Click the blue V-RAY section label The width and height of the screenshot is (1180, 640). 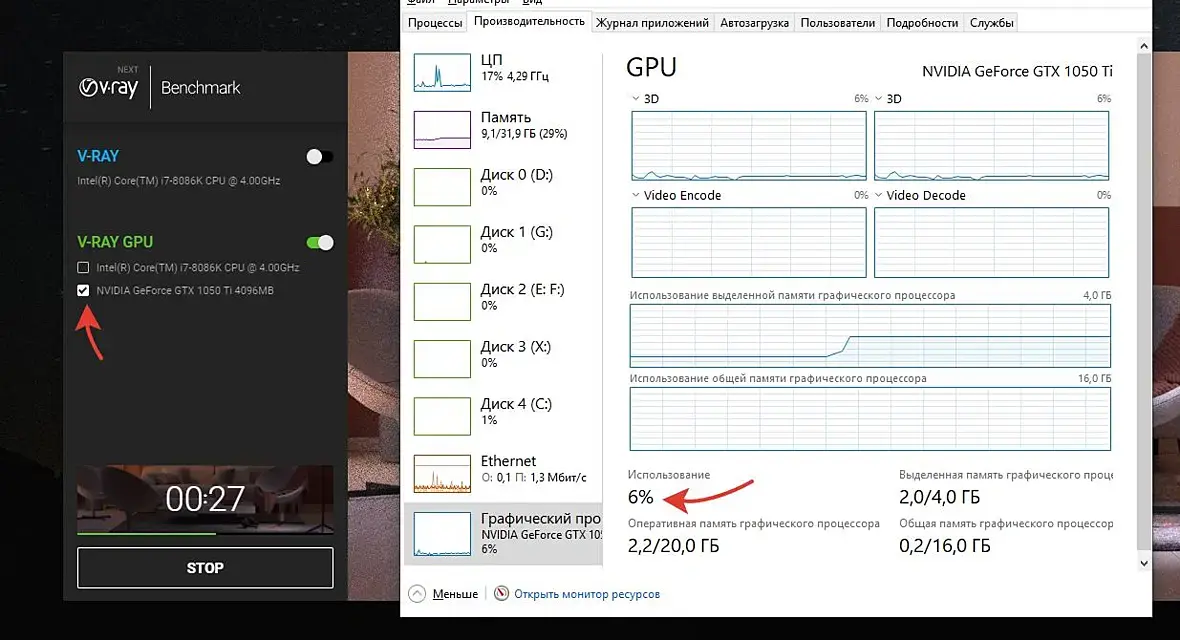(98, 156)
